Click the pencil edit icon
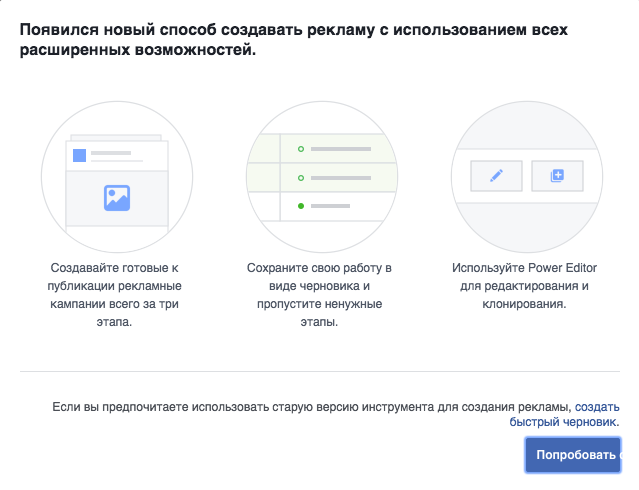Image resolution: width=639 pixels, height=490 pixels. click(x=496, y=176)
